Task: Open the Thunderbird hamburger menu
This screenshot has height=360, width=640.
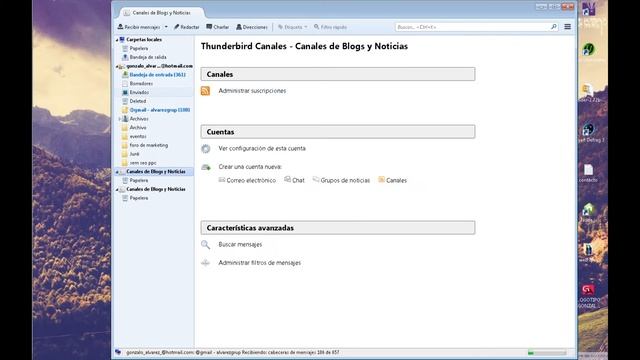Action: coord(567,27)
